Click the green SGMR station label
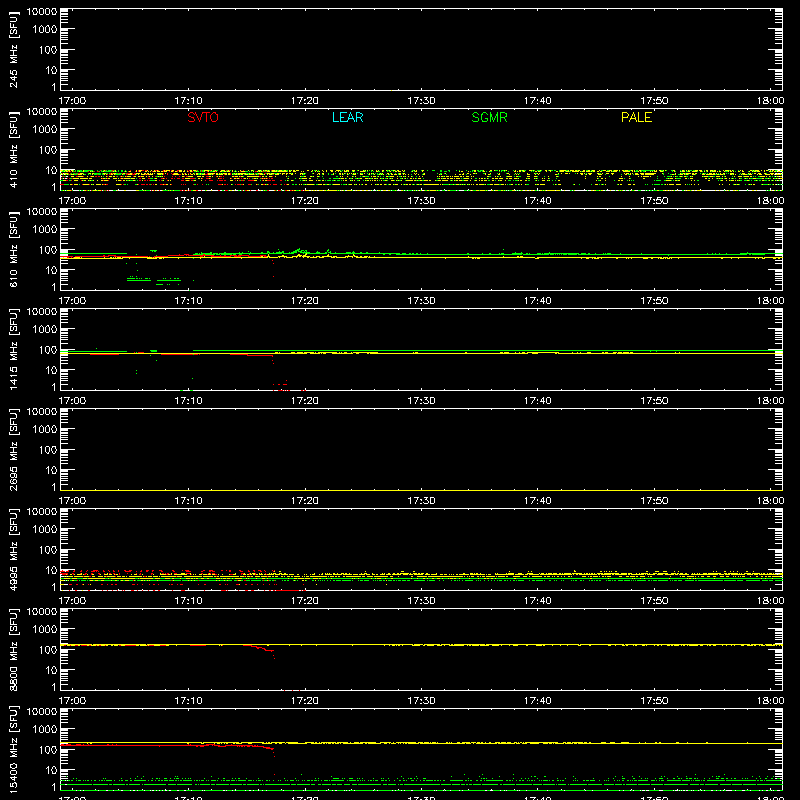 point(489,117)
